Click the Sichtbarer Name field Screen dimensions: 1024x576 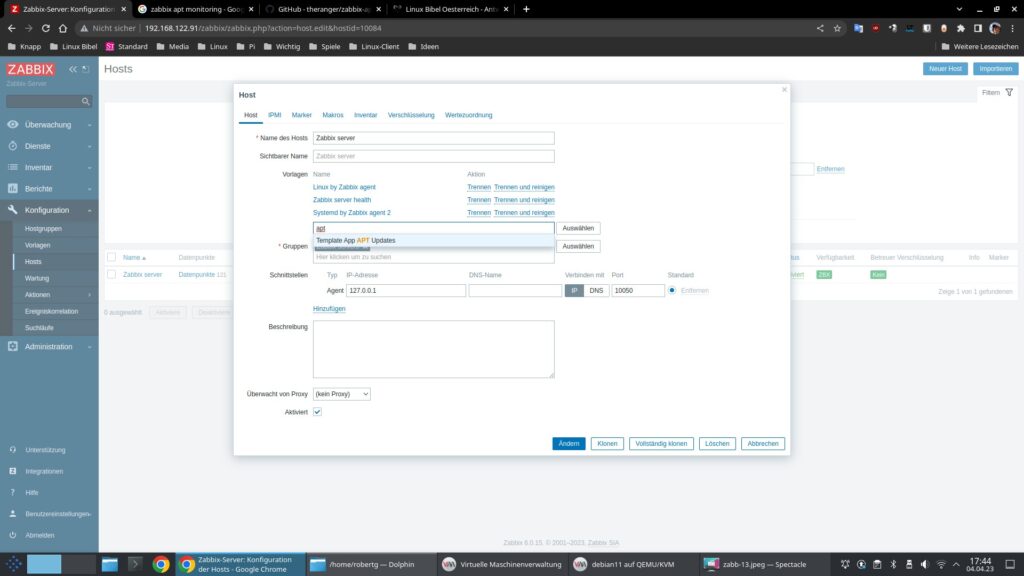tap(434, 156)
